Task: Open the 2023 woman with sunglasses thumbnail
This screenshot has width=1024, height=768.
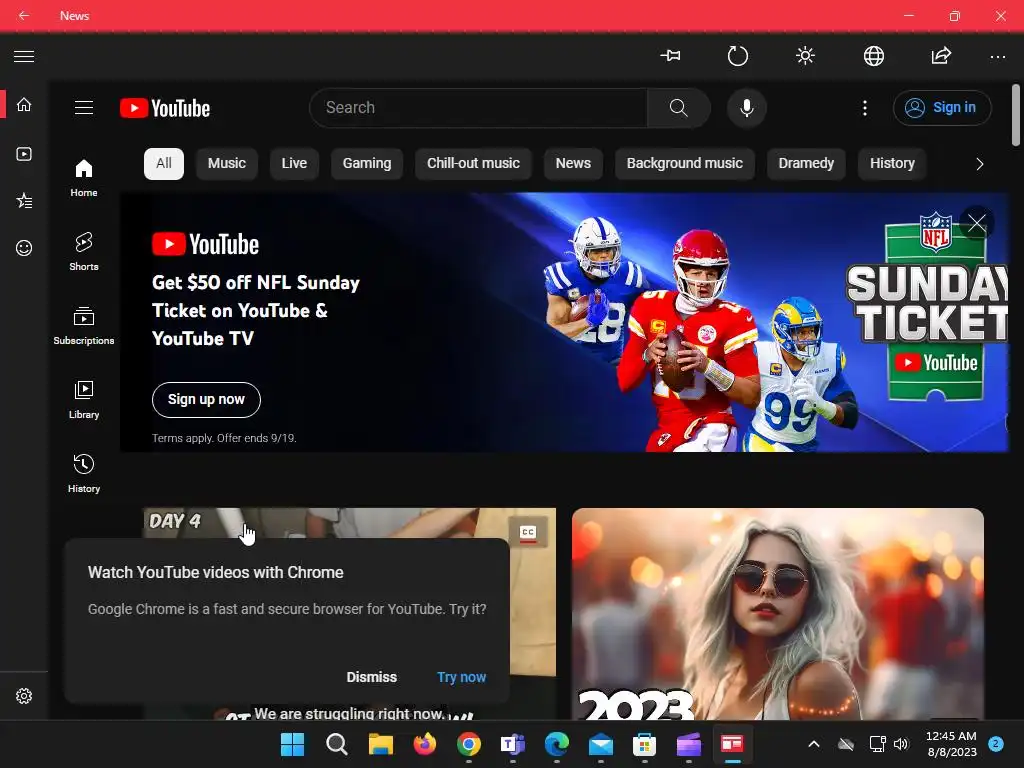Action: 778,614
